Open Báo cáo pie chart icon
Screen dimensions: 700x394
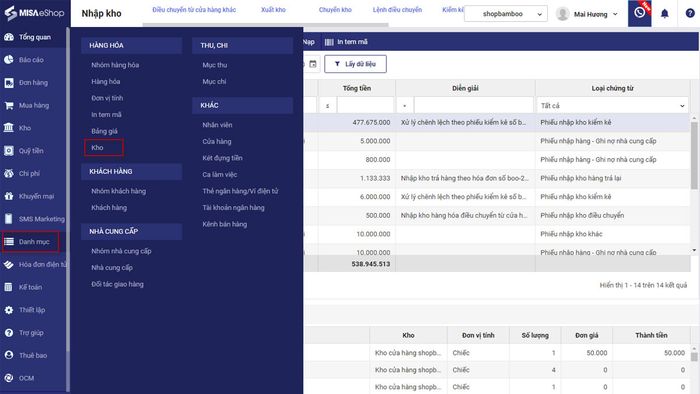8,60
